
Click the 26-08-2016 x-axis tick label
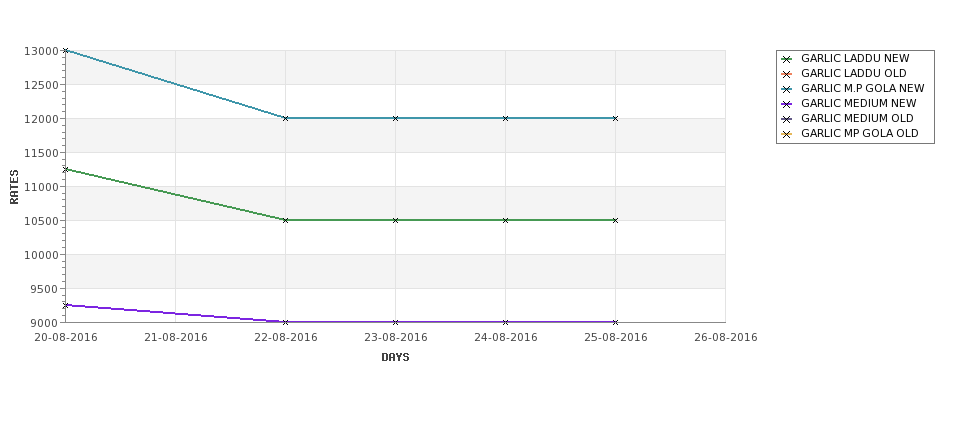(725, 338)
